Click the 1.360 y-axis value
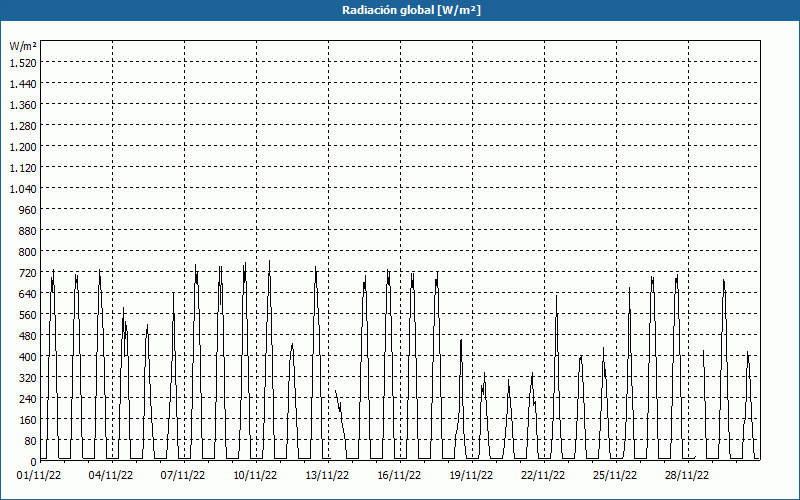 point(23,105)
